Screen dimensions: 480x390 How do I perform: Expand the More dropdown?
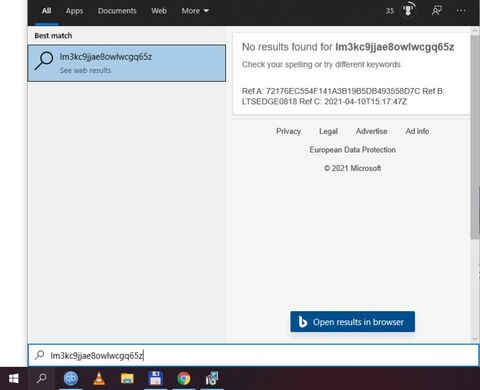(x=195, y=11)
